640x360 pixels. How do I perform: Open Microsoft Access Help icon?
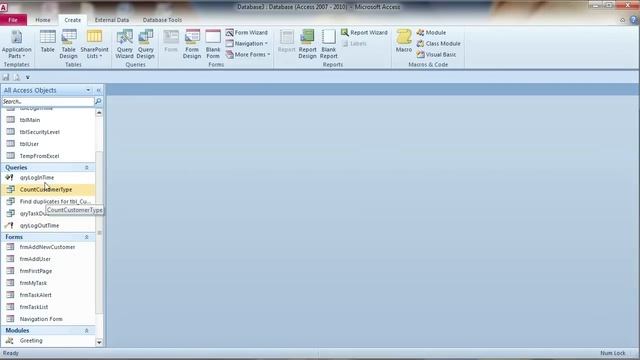click(x=634, y=20)
